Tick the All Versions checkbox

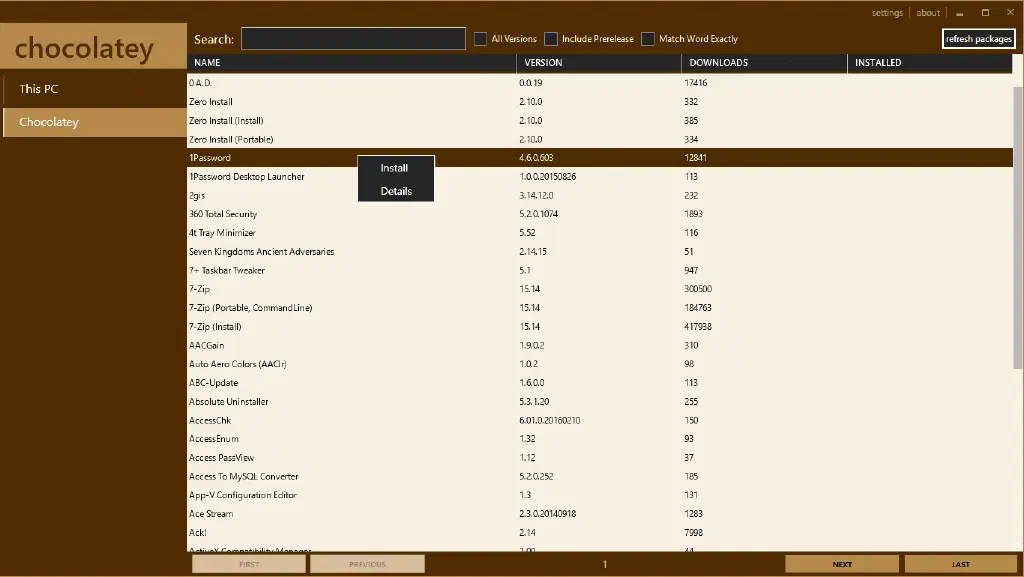click(481, 39)
